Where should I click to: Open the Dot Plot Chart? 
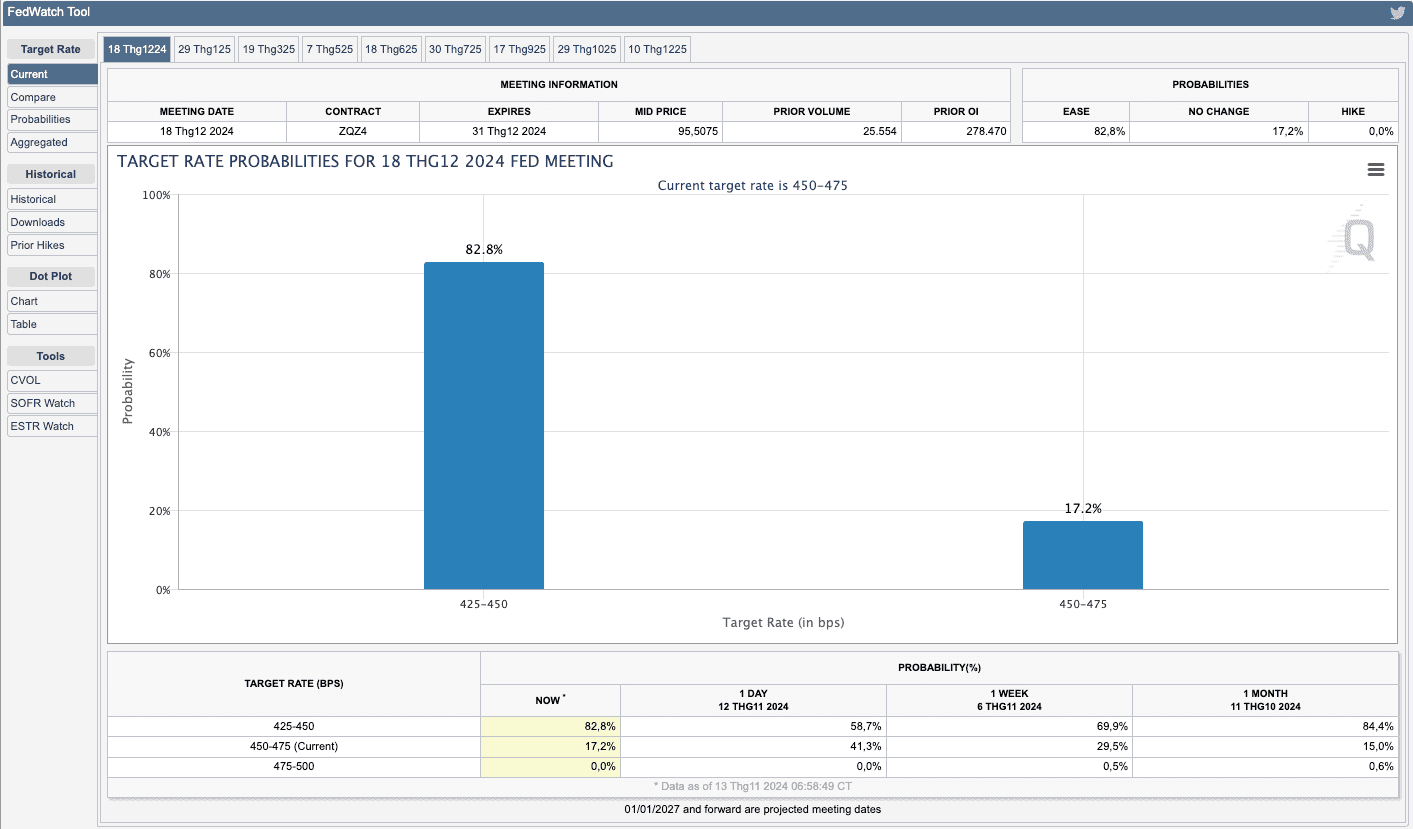(52, 301)
